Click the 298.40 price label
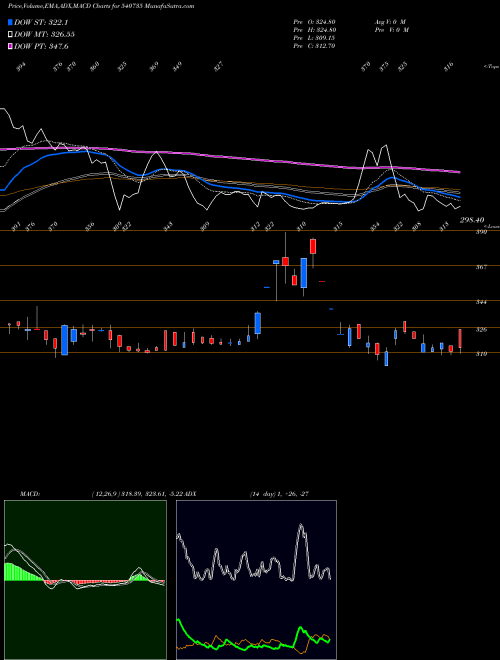Viewport: 500px width, 660px height. 472,220
